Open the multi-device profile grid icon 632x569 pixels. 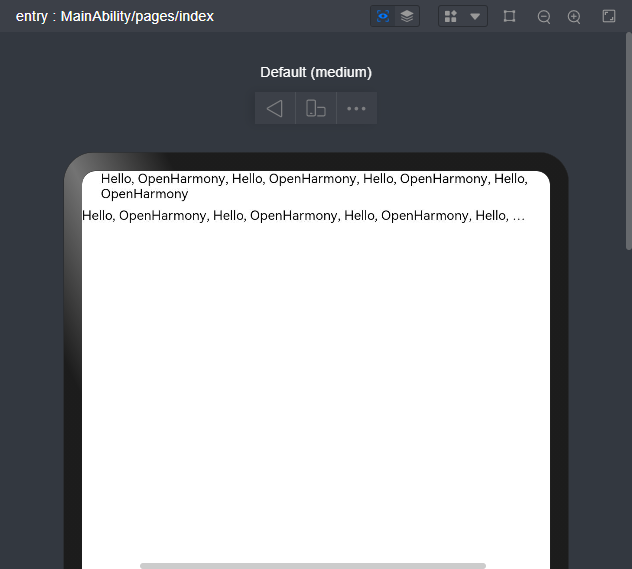coord(450,16)
